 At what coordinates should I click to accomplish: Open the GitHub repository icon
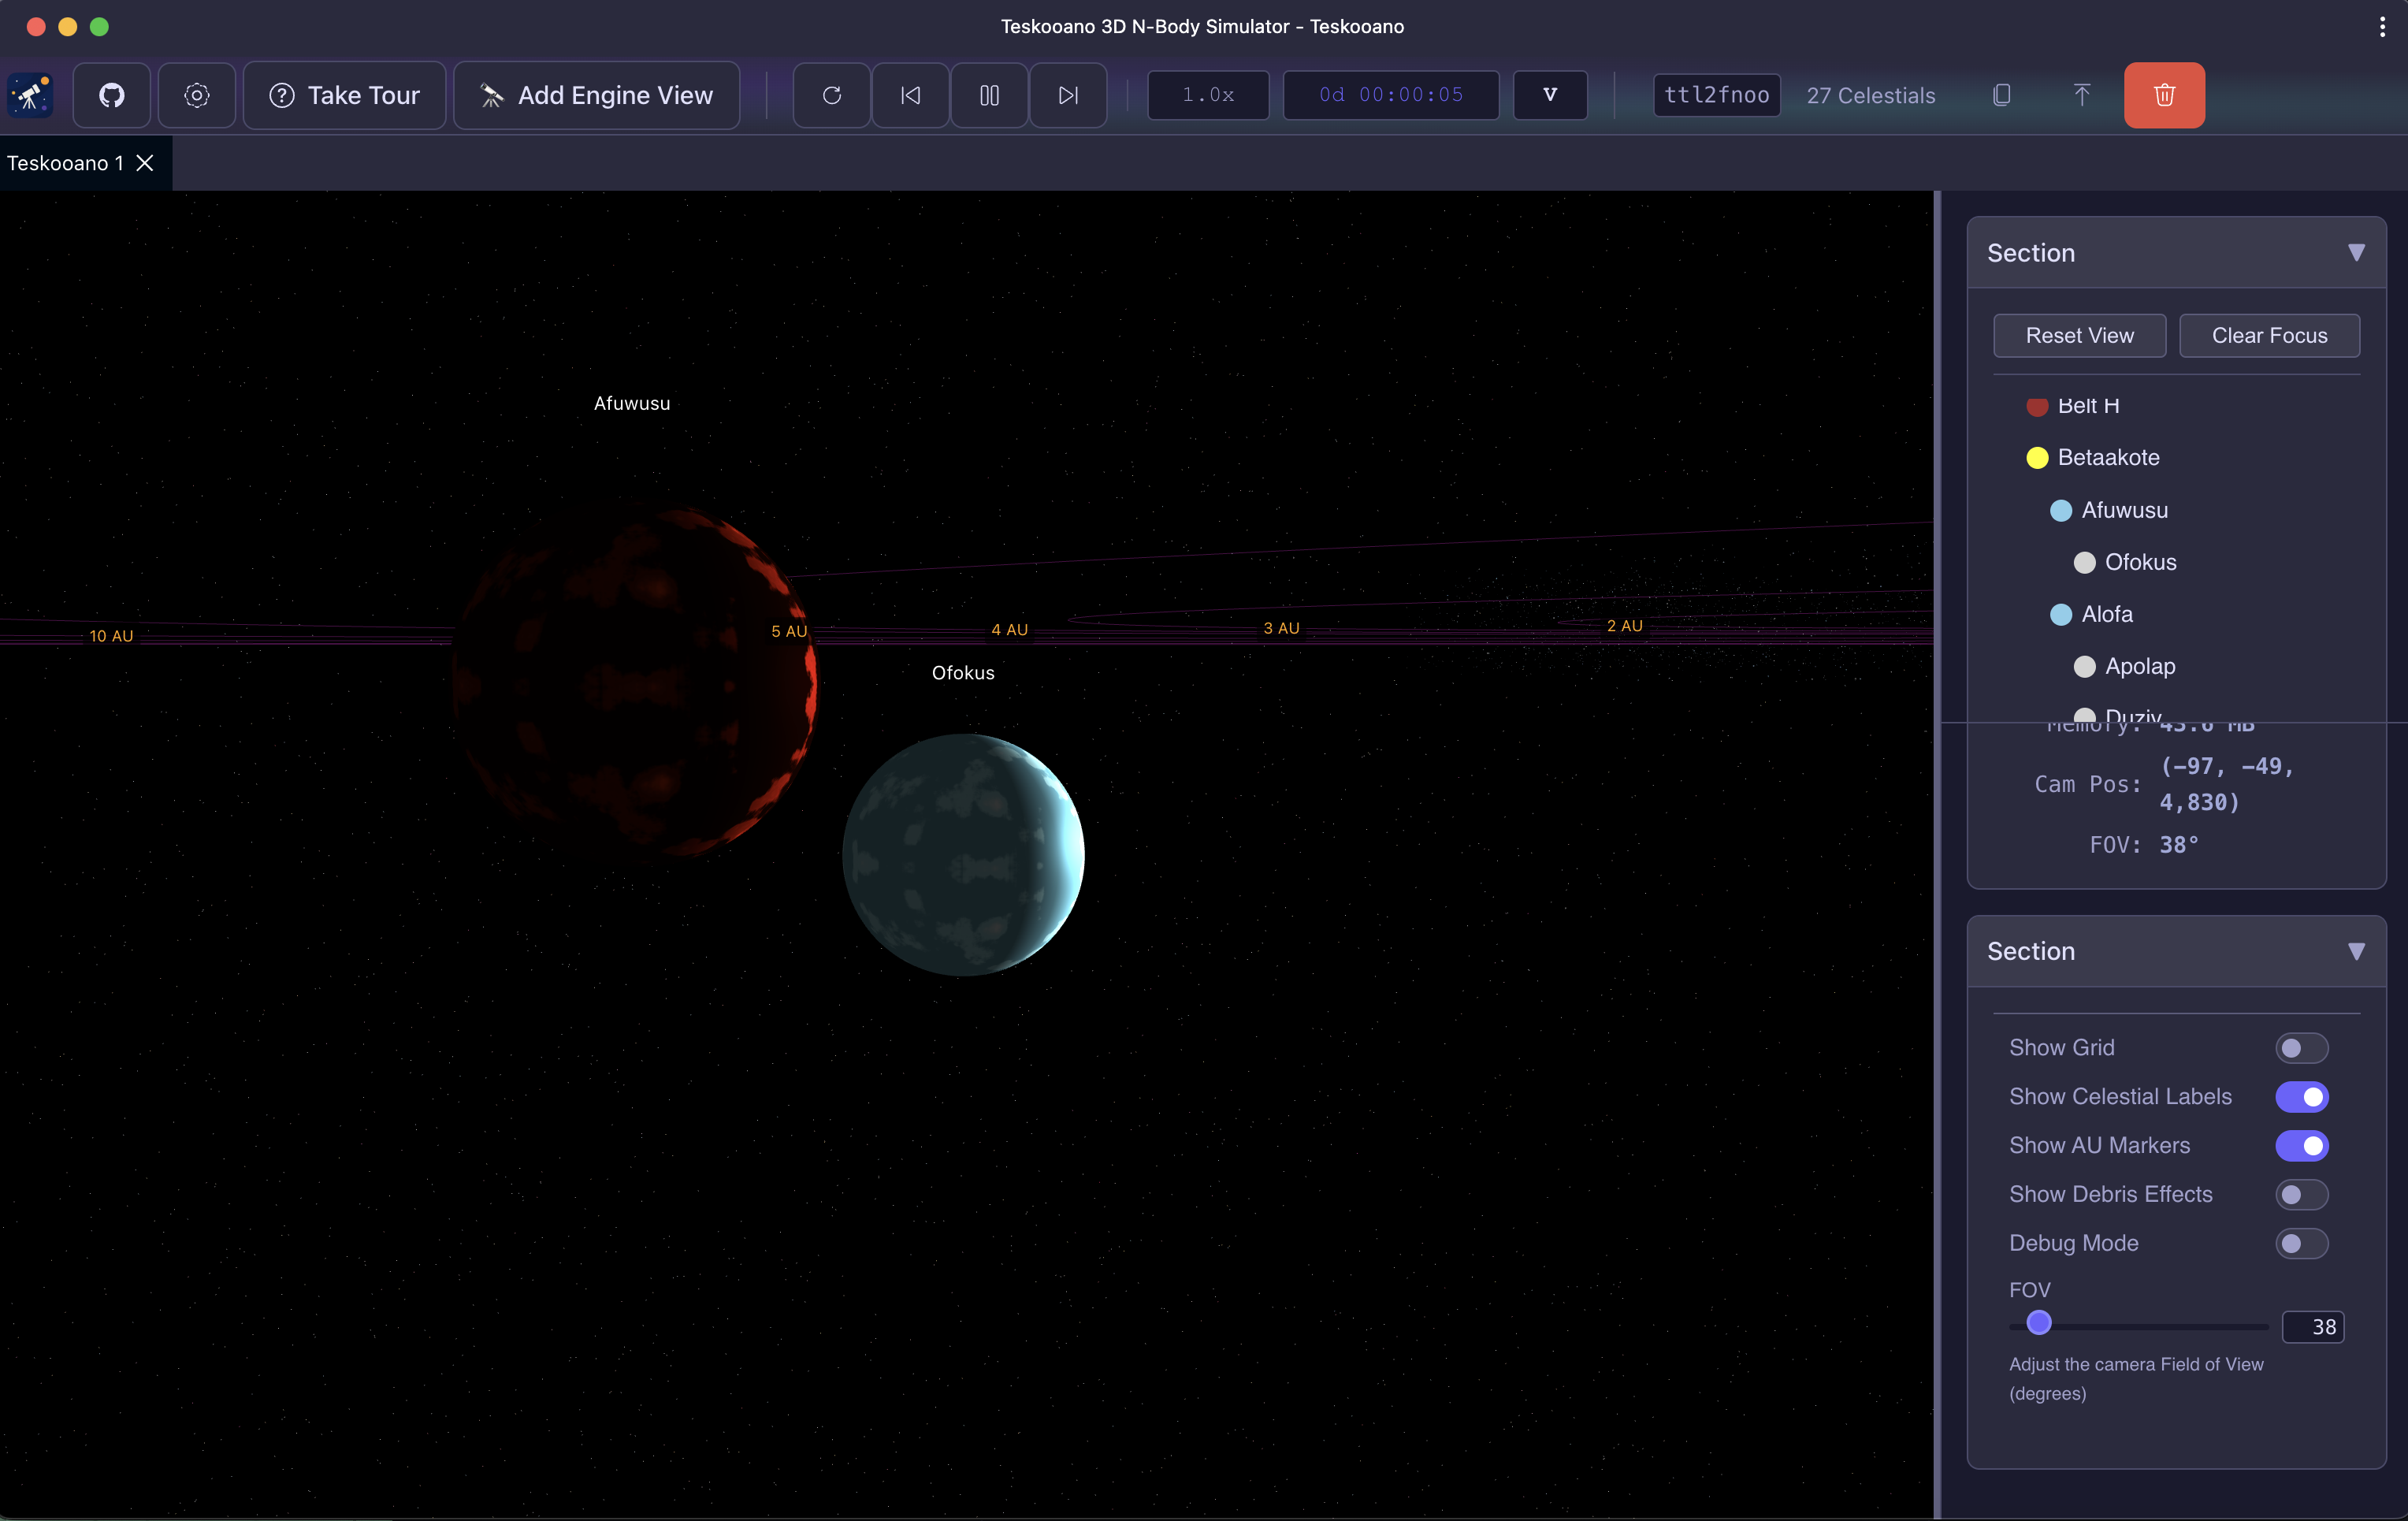pos(112,95)
